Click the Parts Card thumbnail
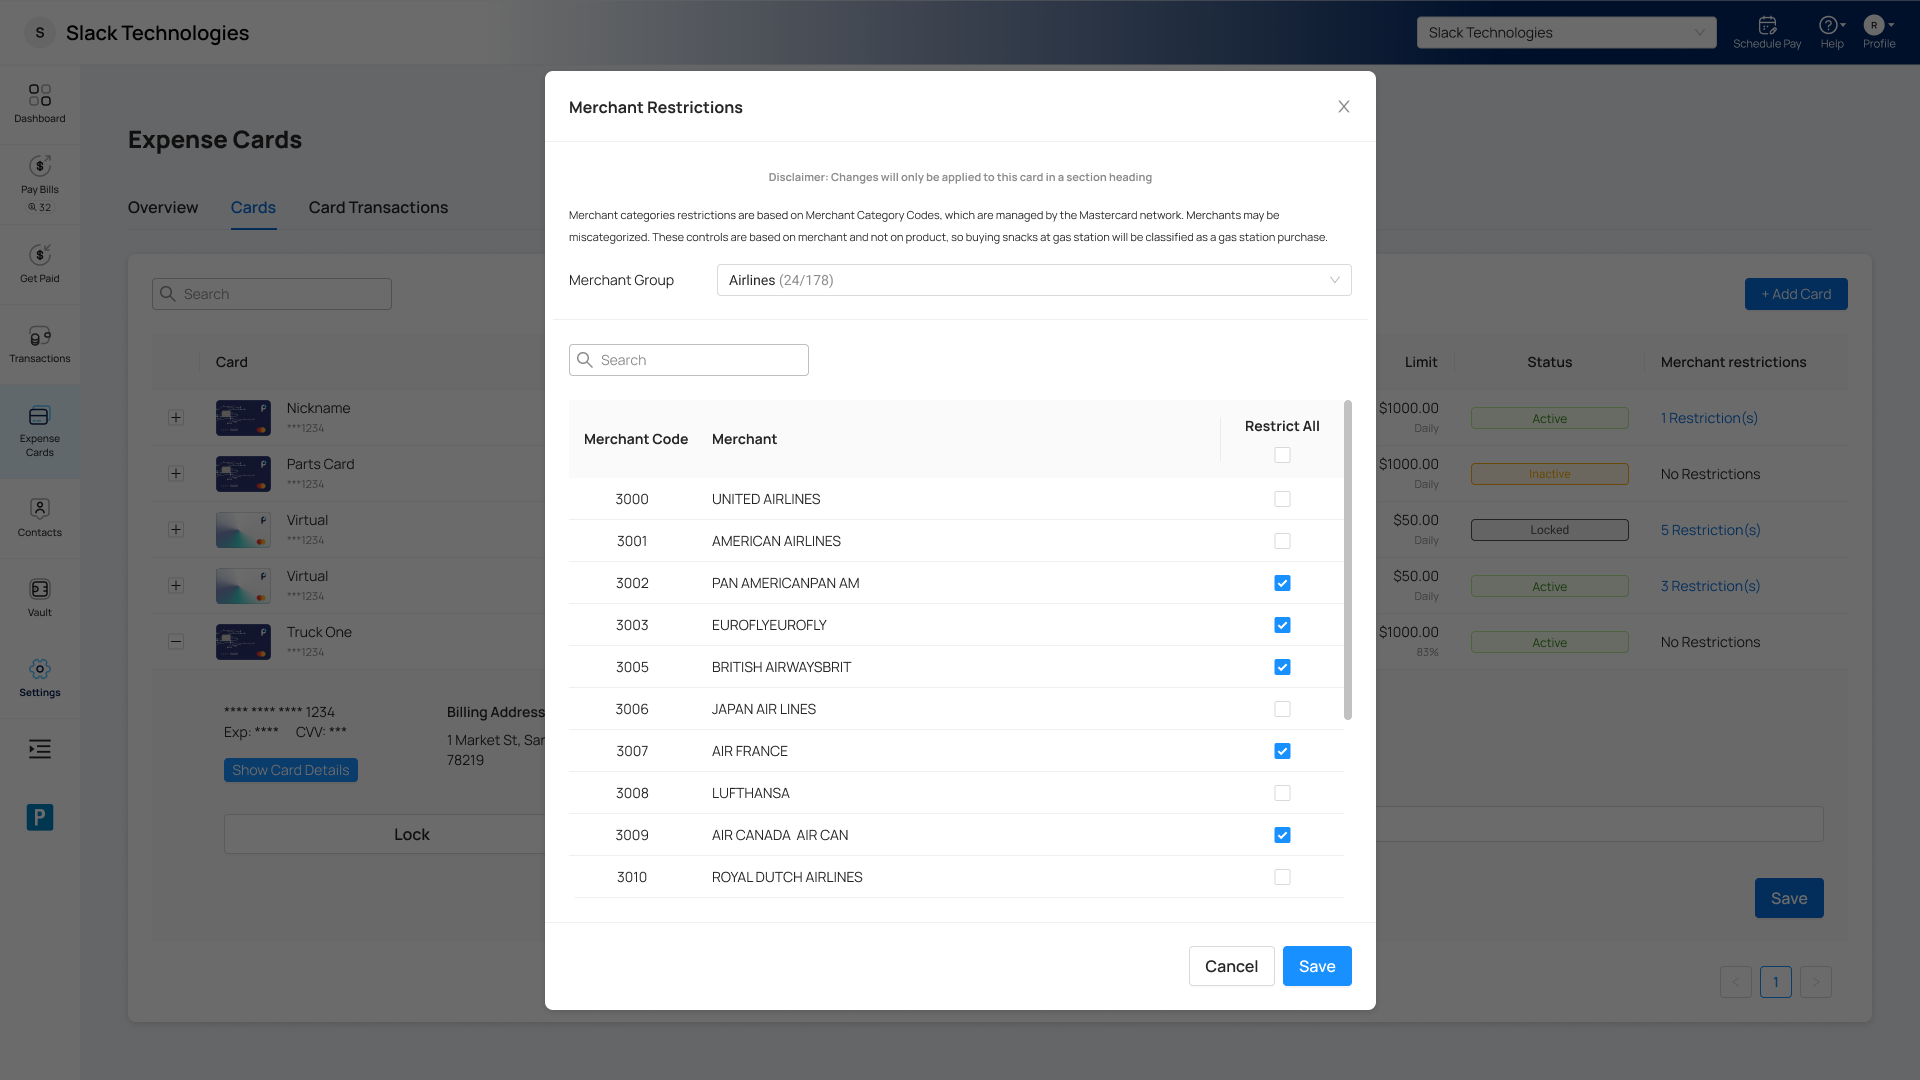This screenshot has height=1080, width=1920. 243,473
